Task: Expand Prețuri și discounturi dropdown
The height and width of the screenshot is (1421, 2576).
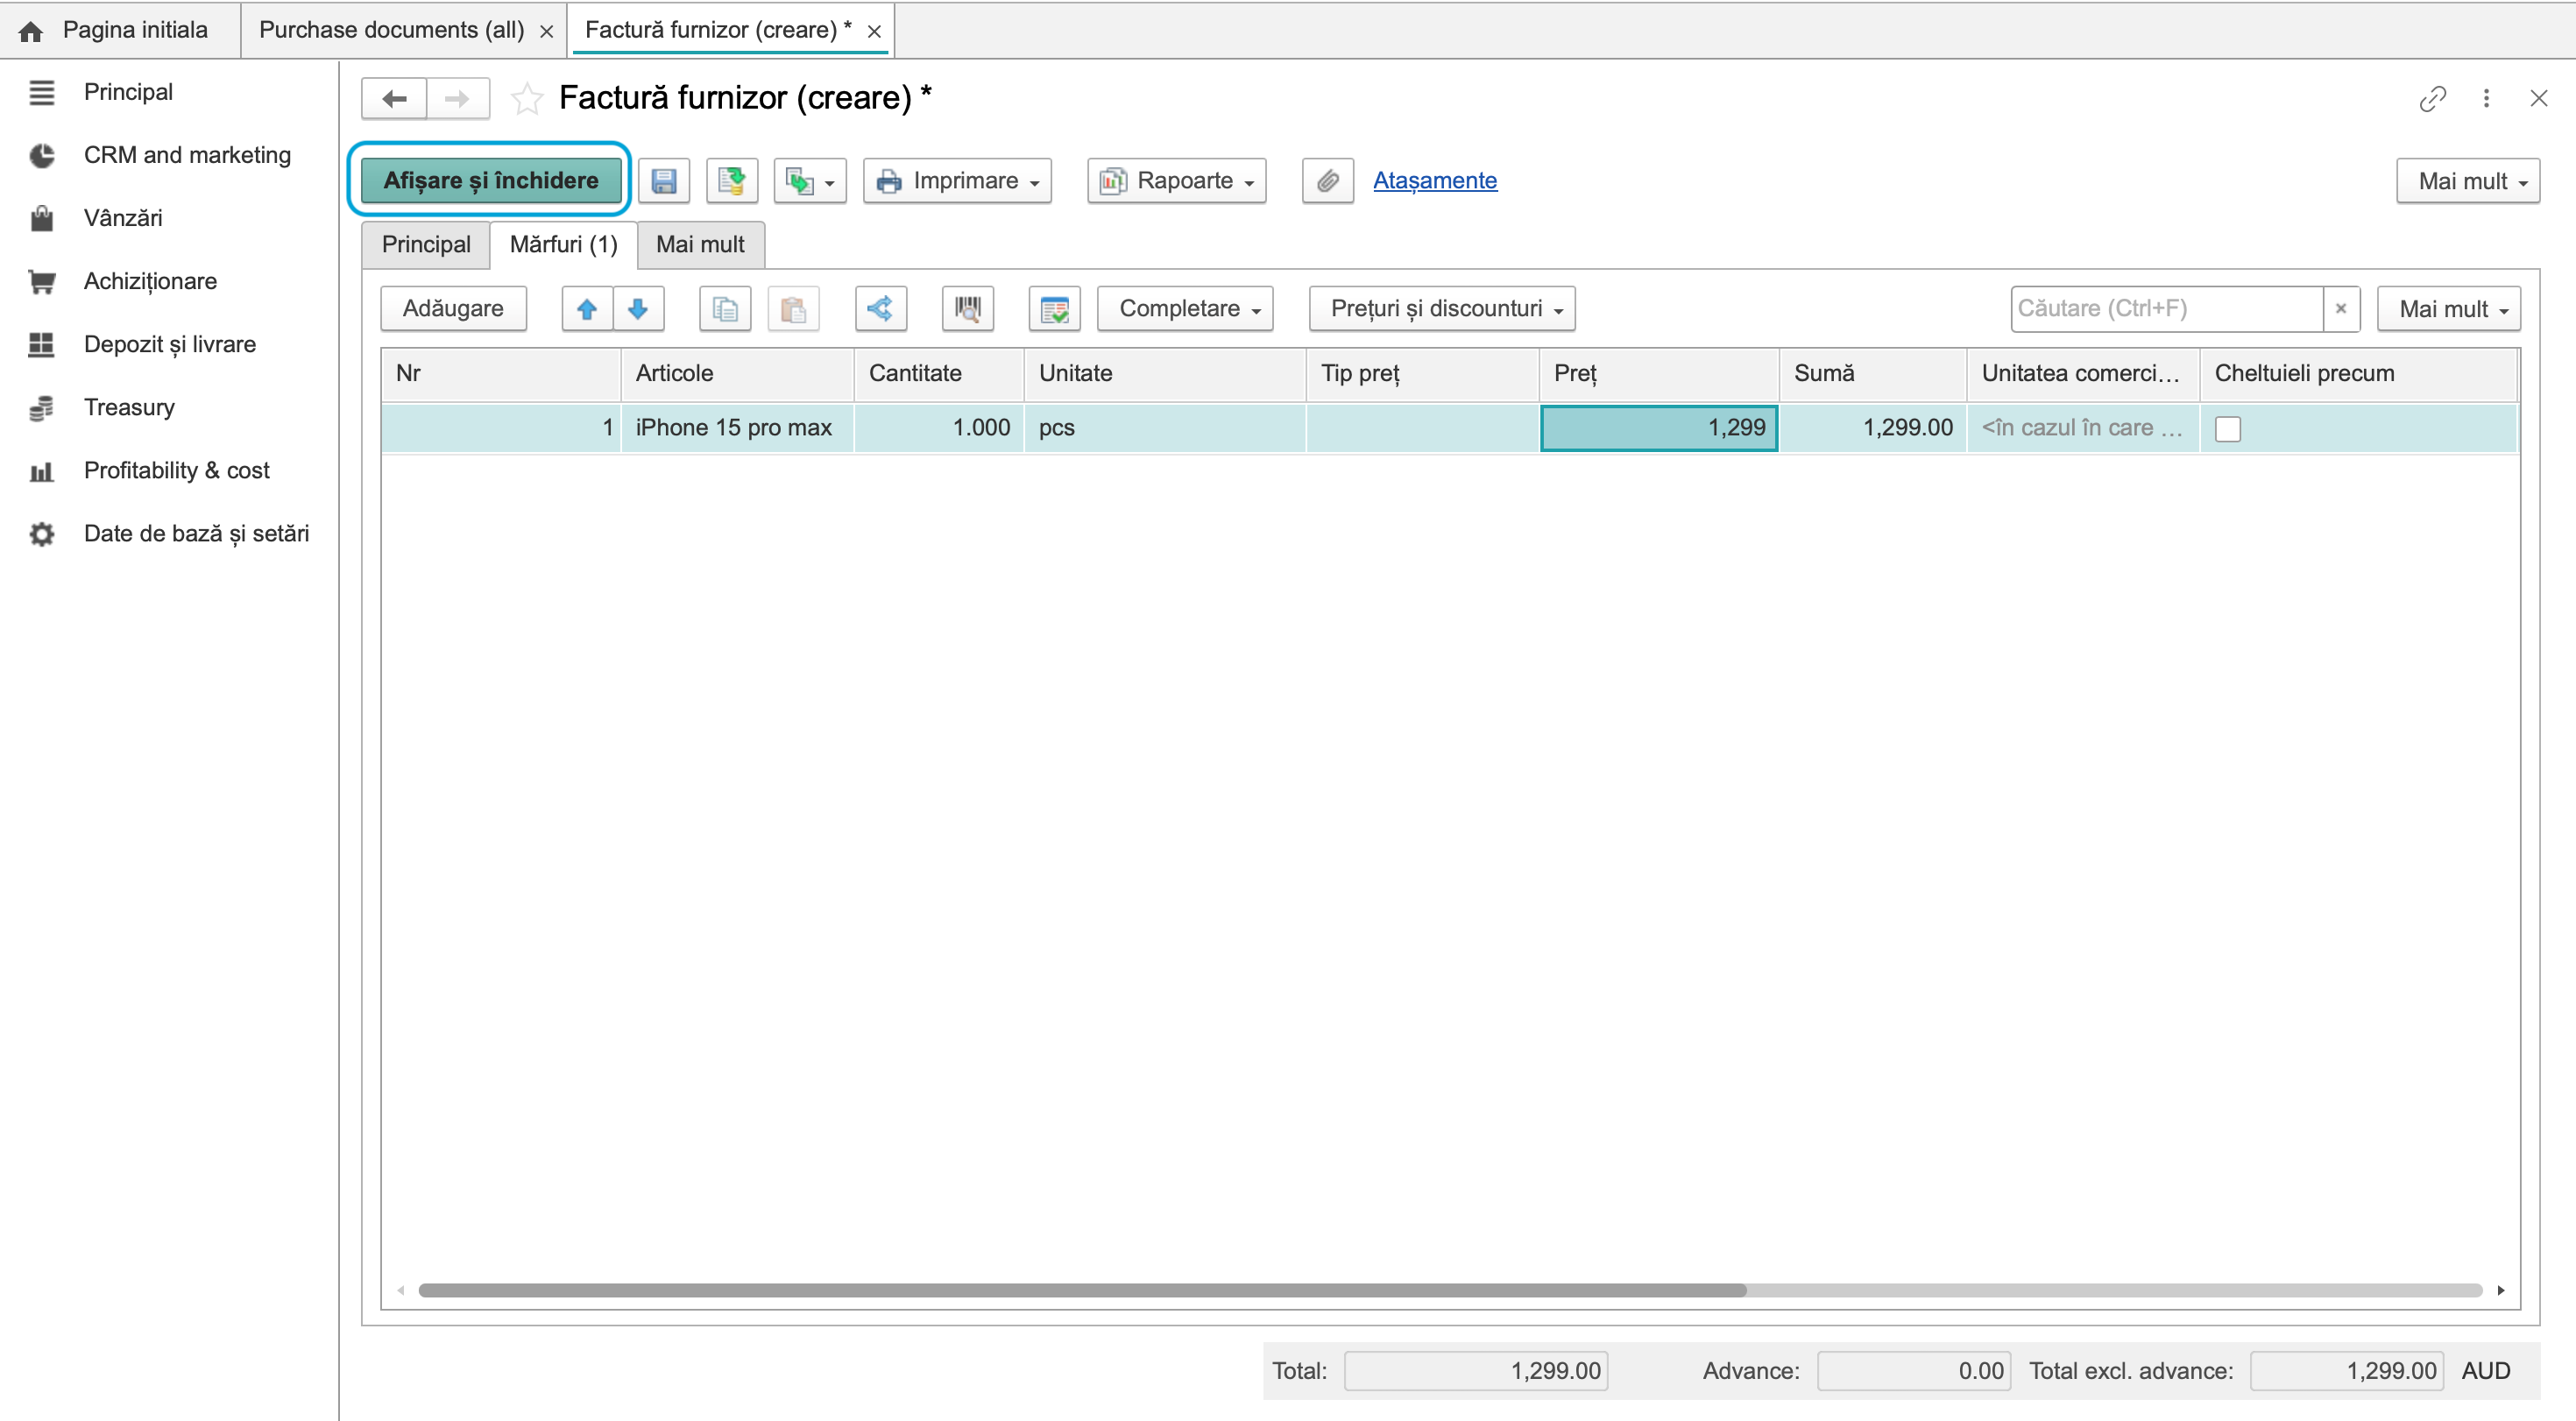Action: pyautogui.click(x=1442, y=309)
